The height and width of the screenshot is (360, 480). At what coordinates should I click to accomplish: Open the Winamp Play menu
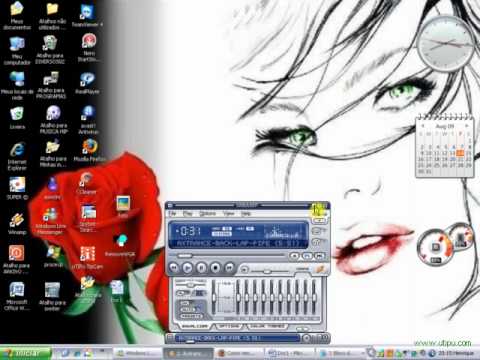[x=188, y=213]
